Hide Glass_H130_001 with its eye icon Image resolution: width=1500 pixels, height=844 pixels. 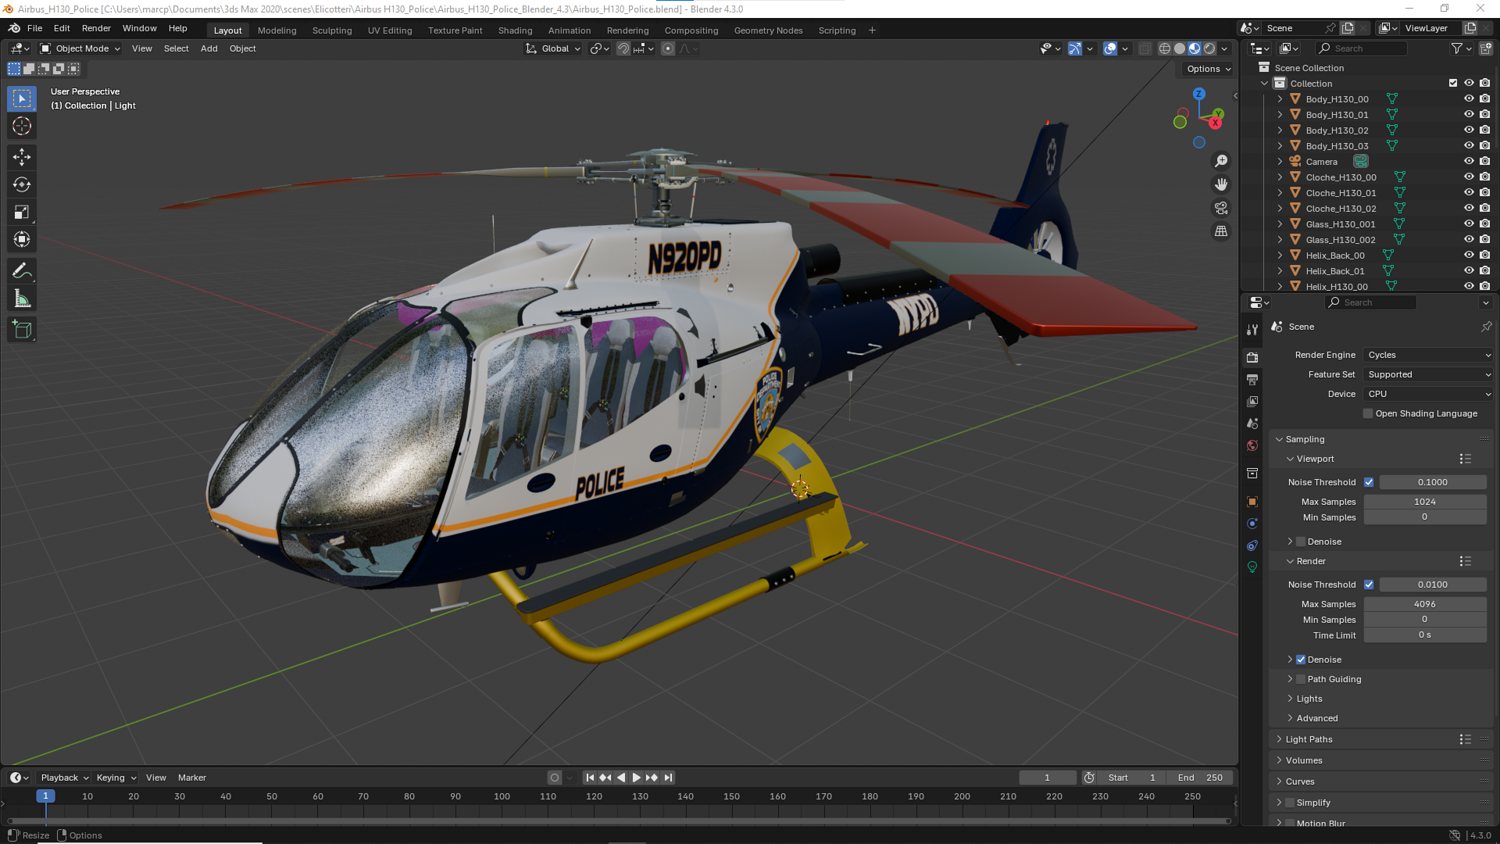[1469, 224]
